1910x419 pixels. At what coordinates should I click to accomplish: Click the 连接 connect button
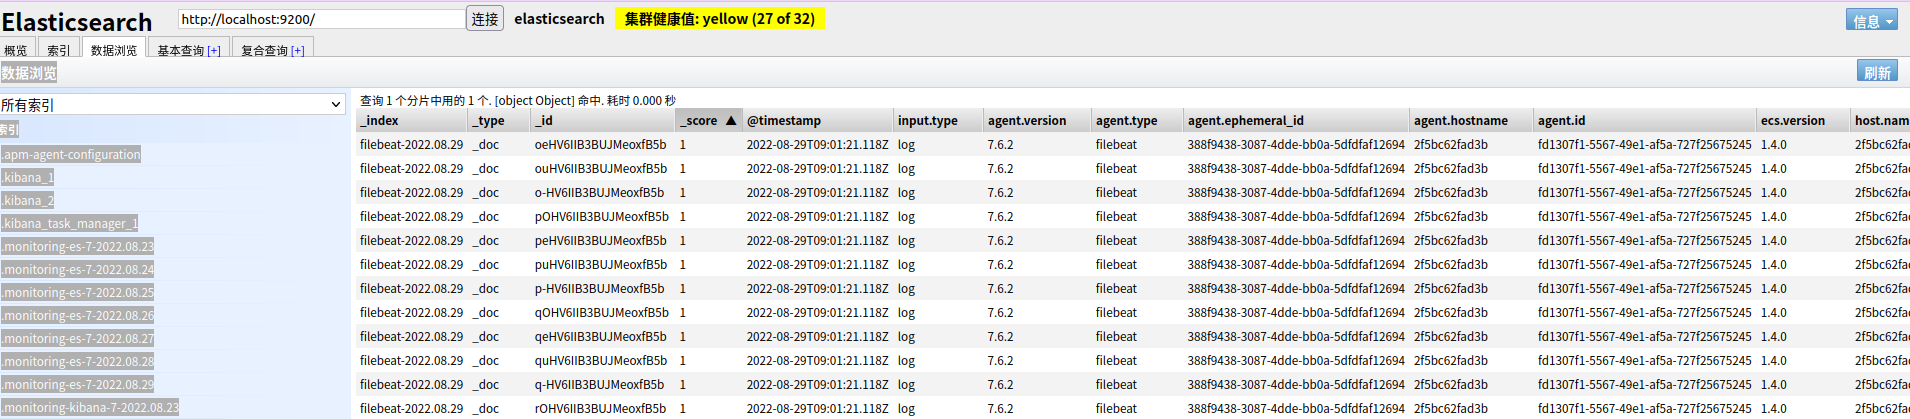tap(485, 19)
